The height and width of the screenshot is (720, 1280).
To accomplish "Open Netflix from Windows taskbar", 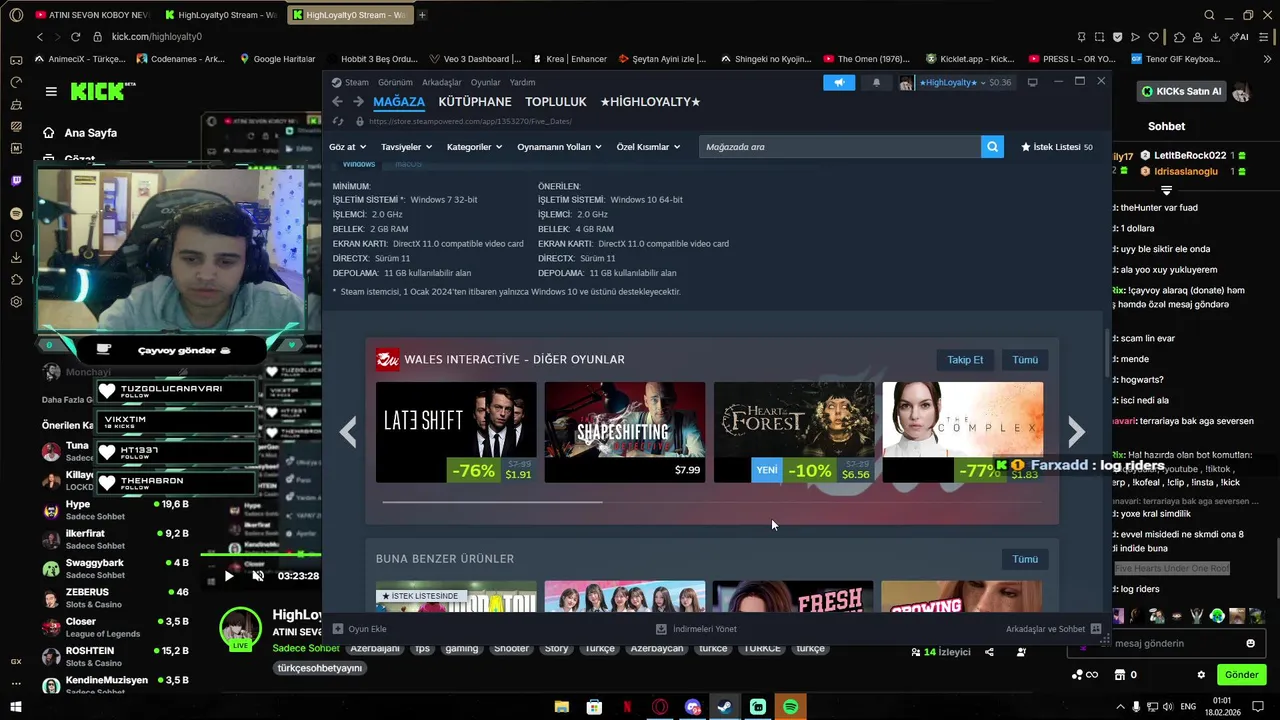I will [627, 707].
